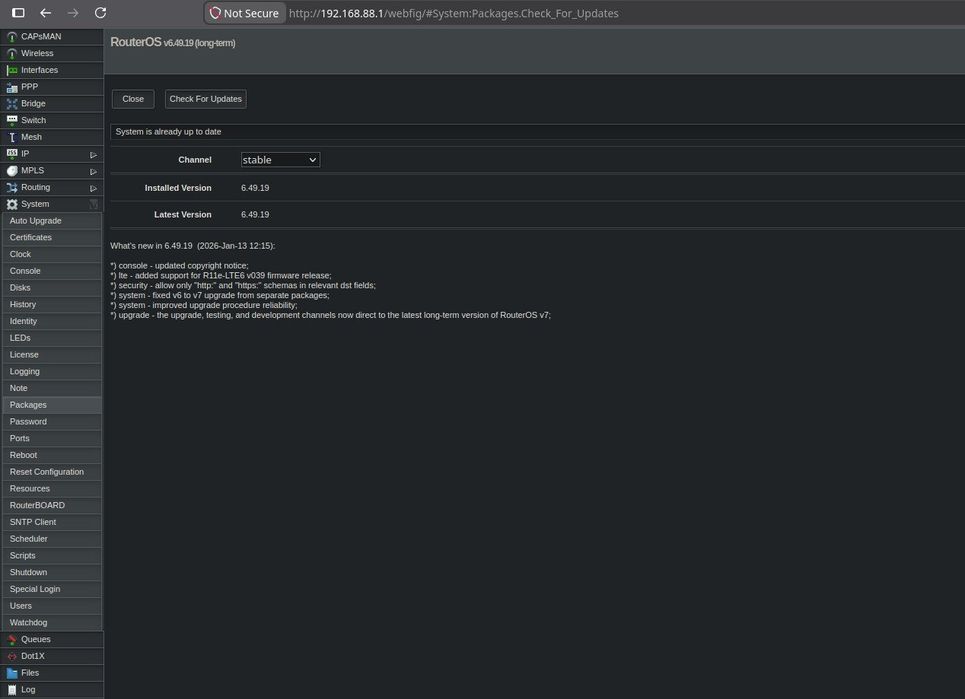Open the RouterBOARD menu entry
The height and width of the screenshot is (699, 965).
pyautogui.click(x=52, y=505)
